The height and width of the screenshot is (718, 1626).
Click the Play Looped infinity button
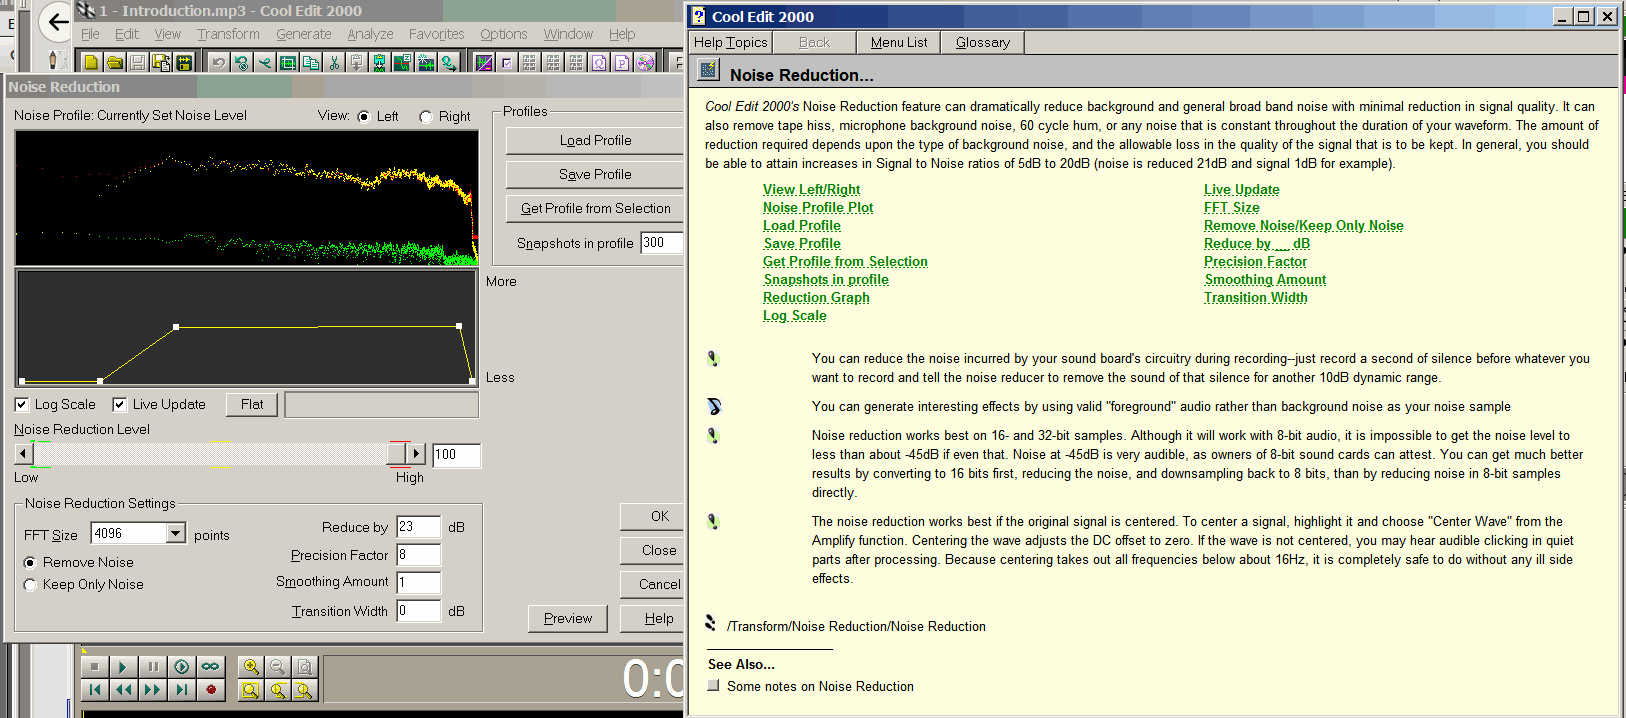[x=210, y=666]
